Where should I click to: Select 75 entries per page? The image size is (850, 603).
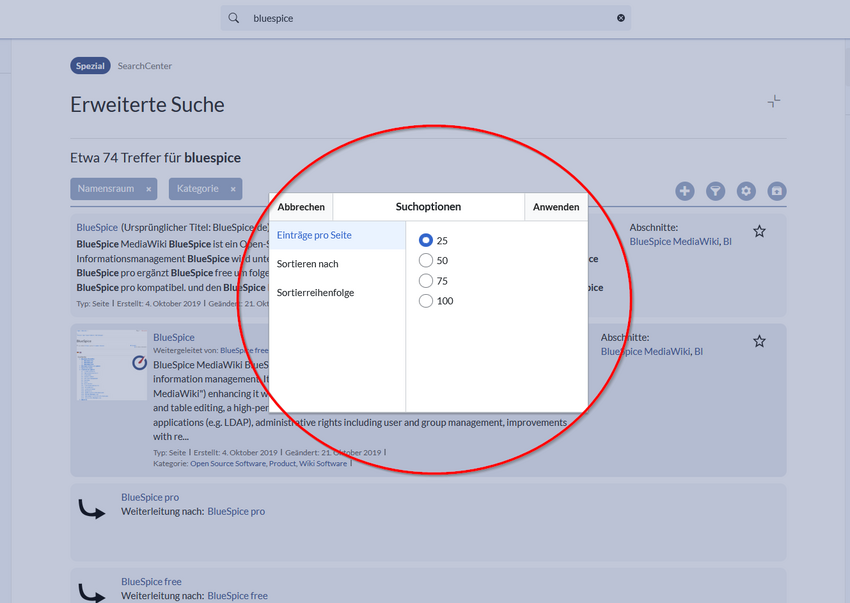(x=426, y=280)
